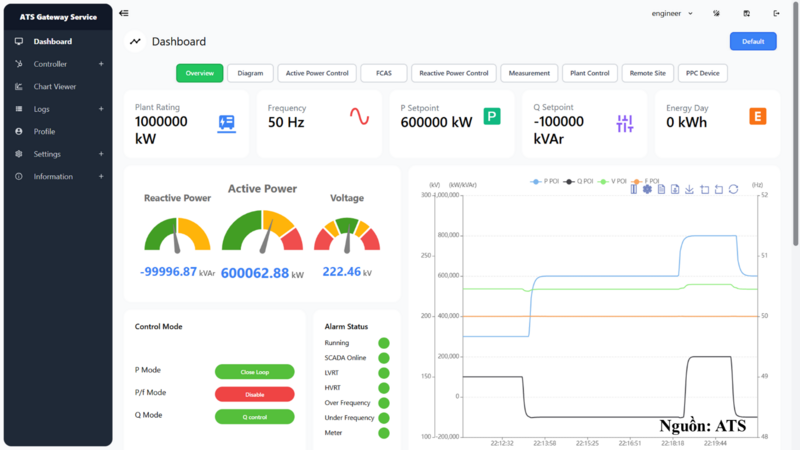The height and width of the screenshot is (450, 800).
Task: Click the Meter alarm green indicator
Action: (x=384, y=433)
